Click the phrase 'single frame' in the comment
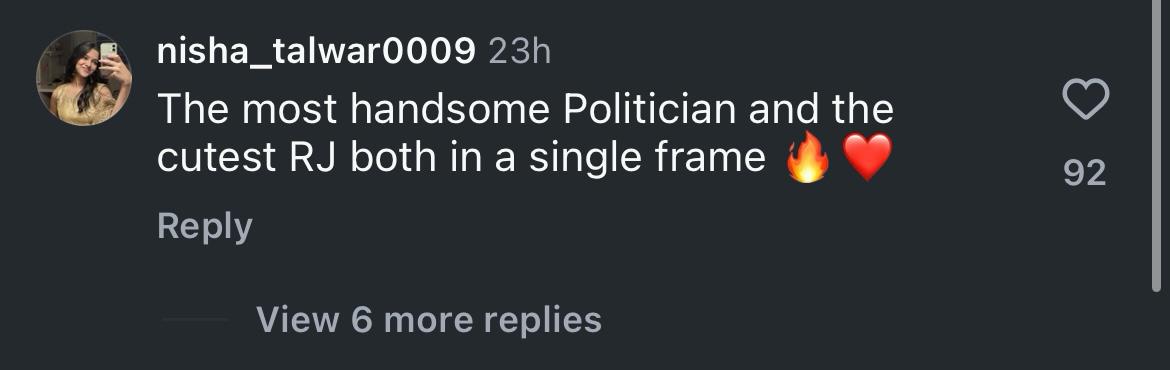 [x=648, y=160]
